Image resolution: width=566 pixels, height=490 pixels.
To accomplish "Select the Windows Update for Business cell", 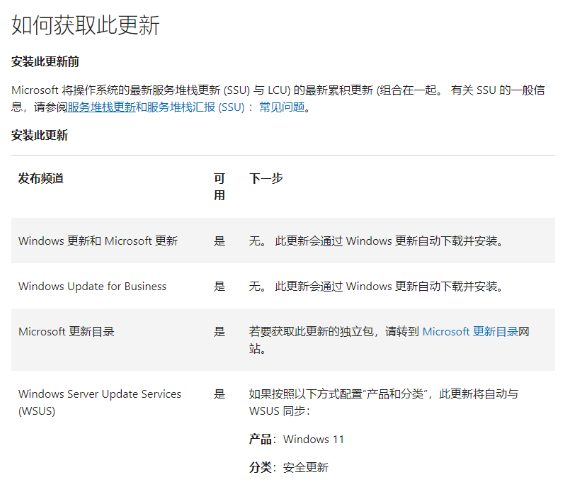I will (x=92, y=286).
